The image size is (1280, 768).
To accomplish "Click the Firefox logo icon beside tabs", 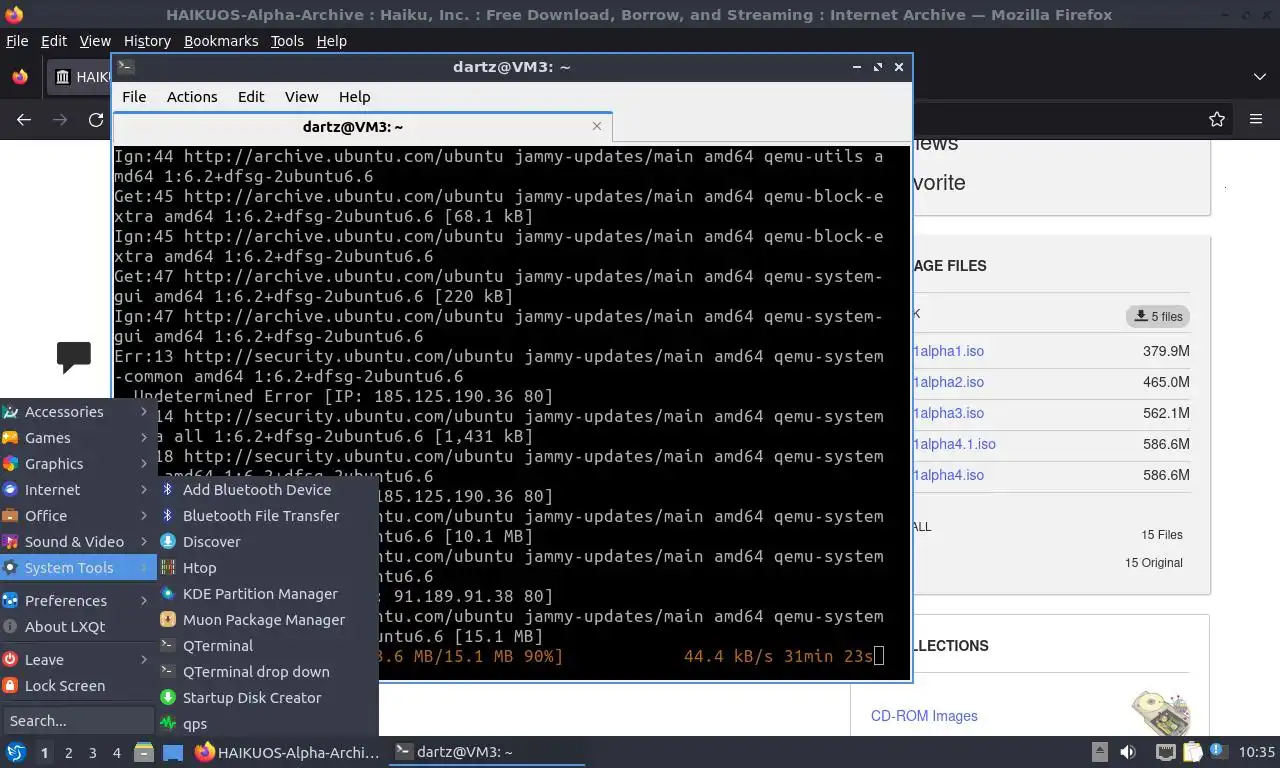I will tap(20, 77).
